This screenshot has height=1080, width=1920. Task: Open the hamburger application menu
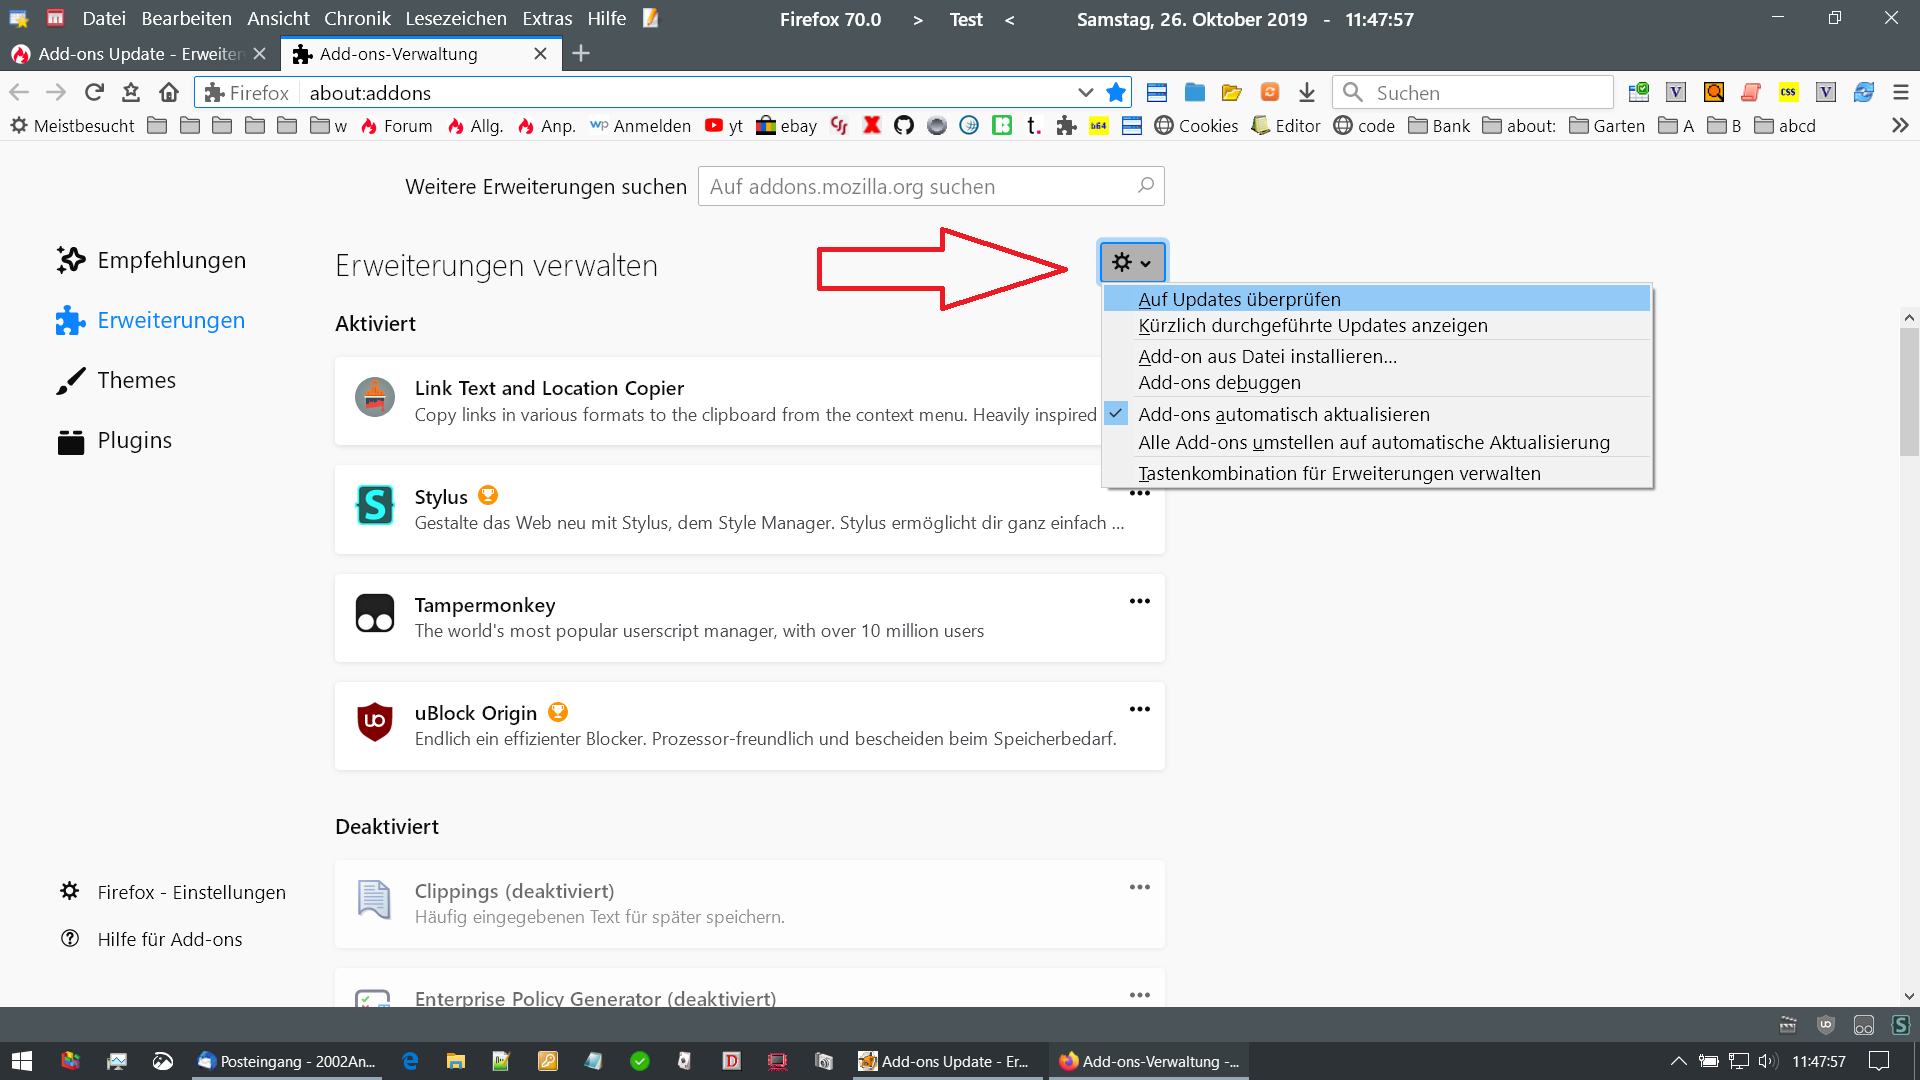coord(1900,92)
